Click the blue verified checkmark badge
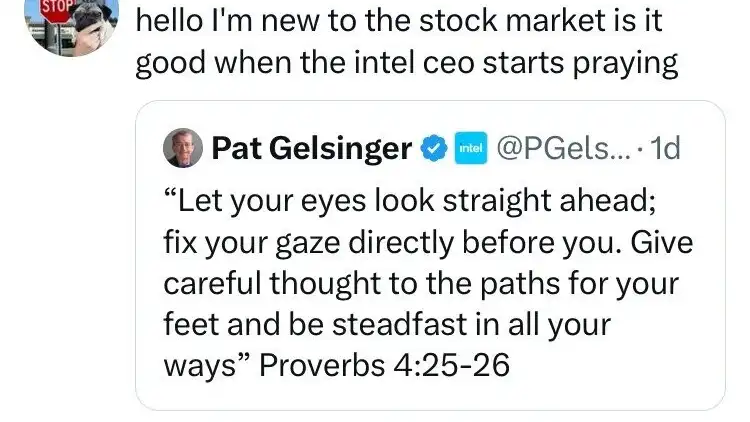This screenshot has width=750, height=422. pyautogui.click(x=433, y=149)
